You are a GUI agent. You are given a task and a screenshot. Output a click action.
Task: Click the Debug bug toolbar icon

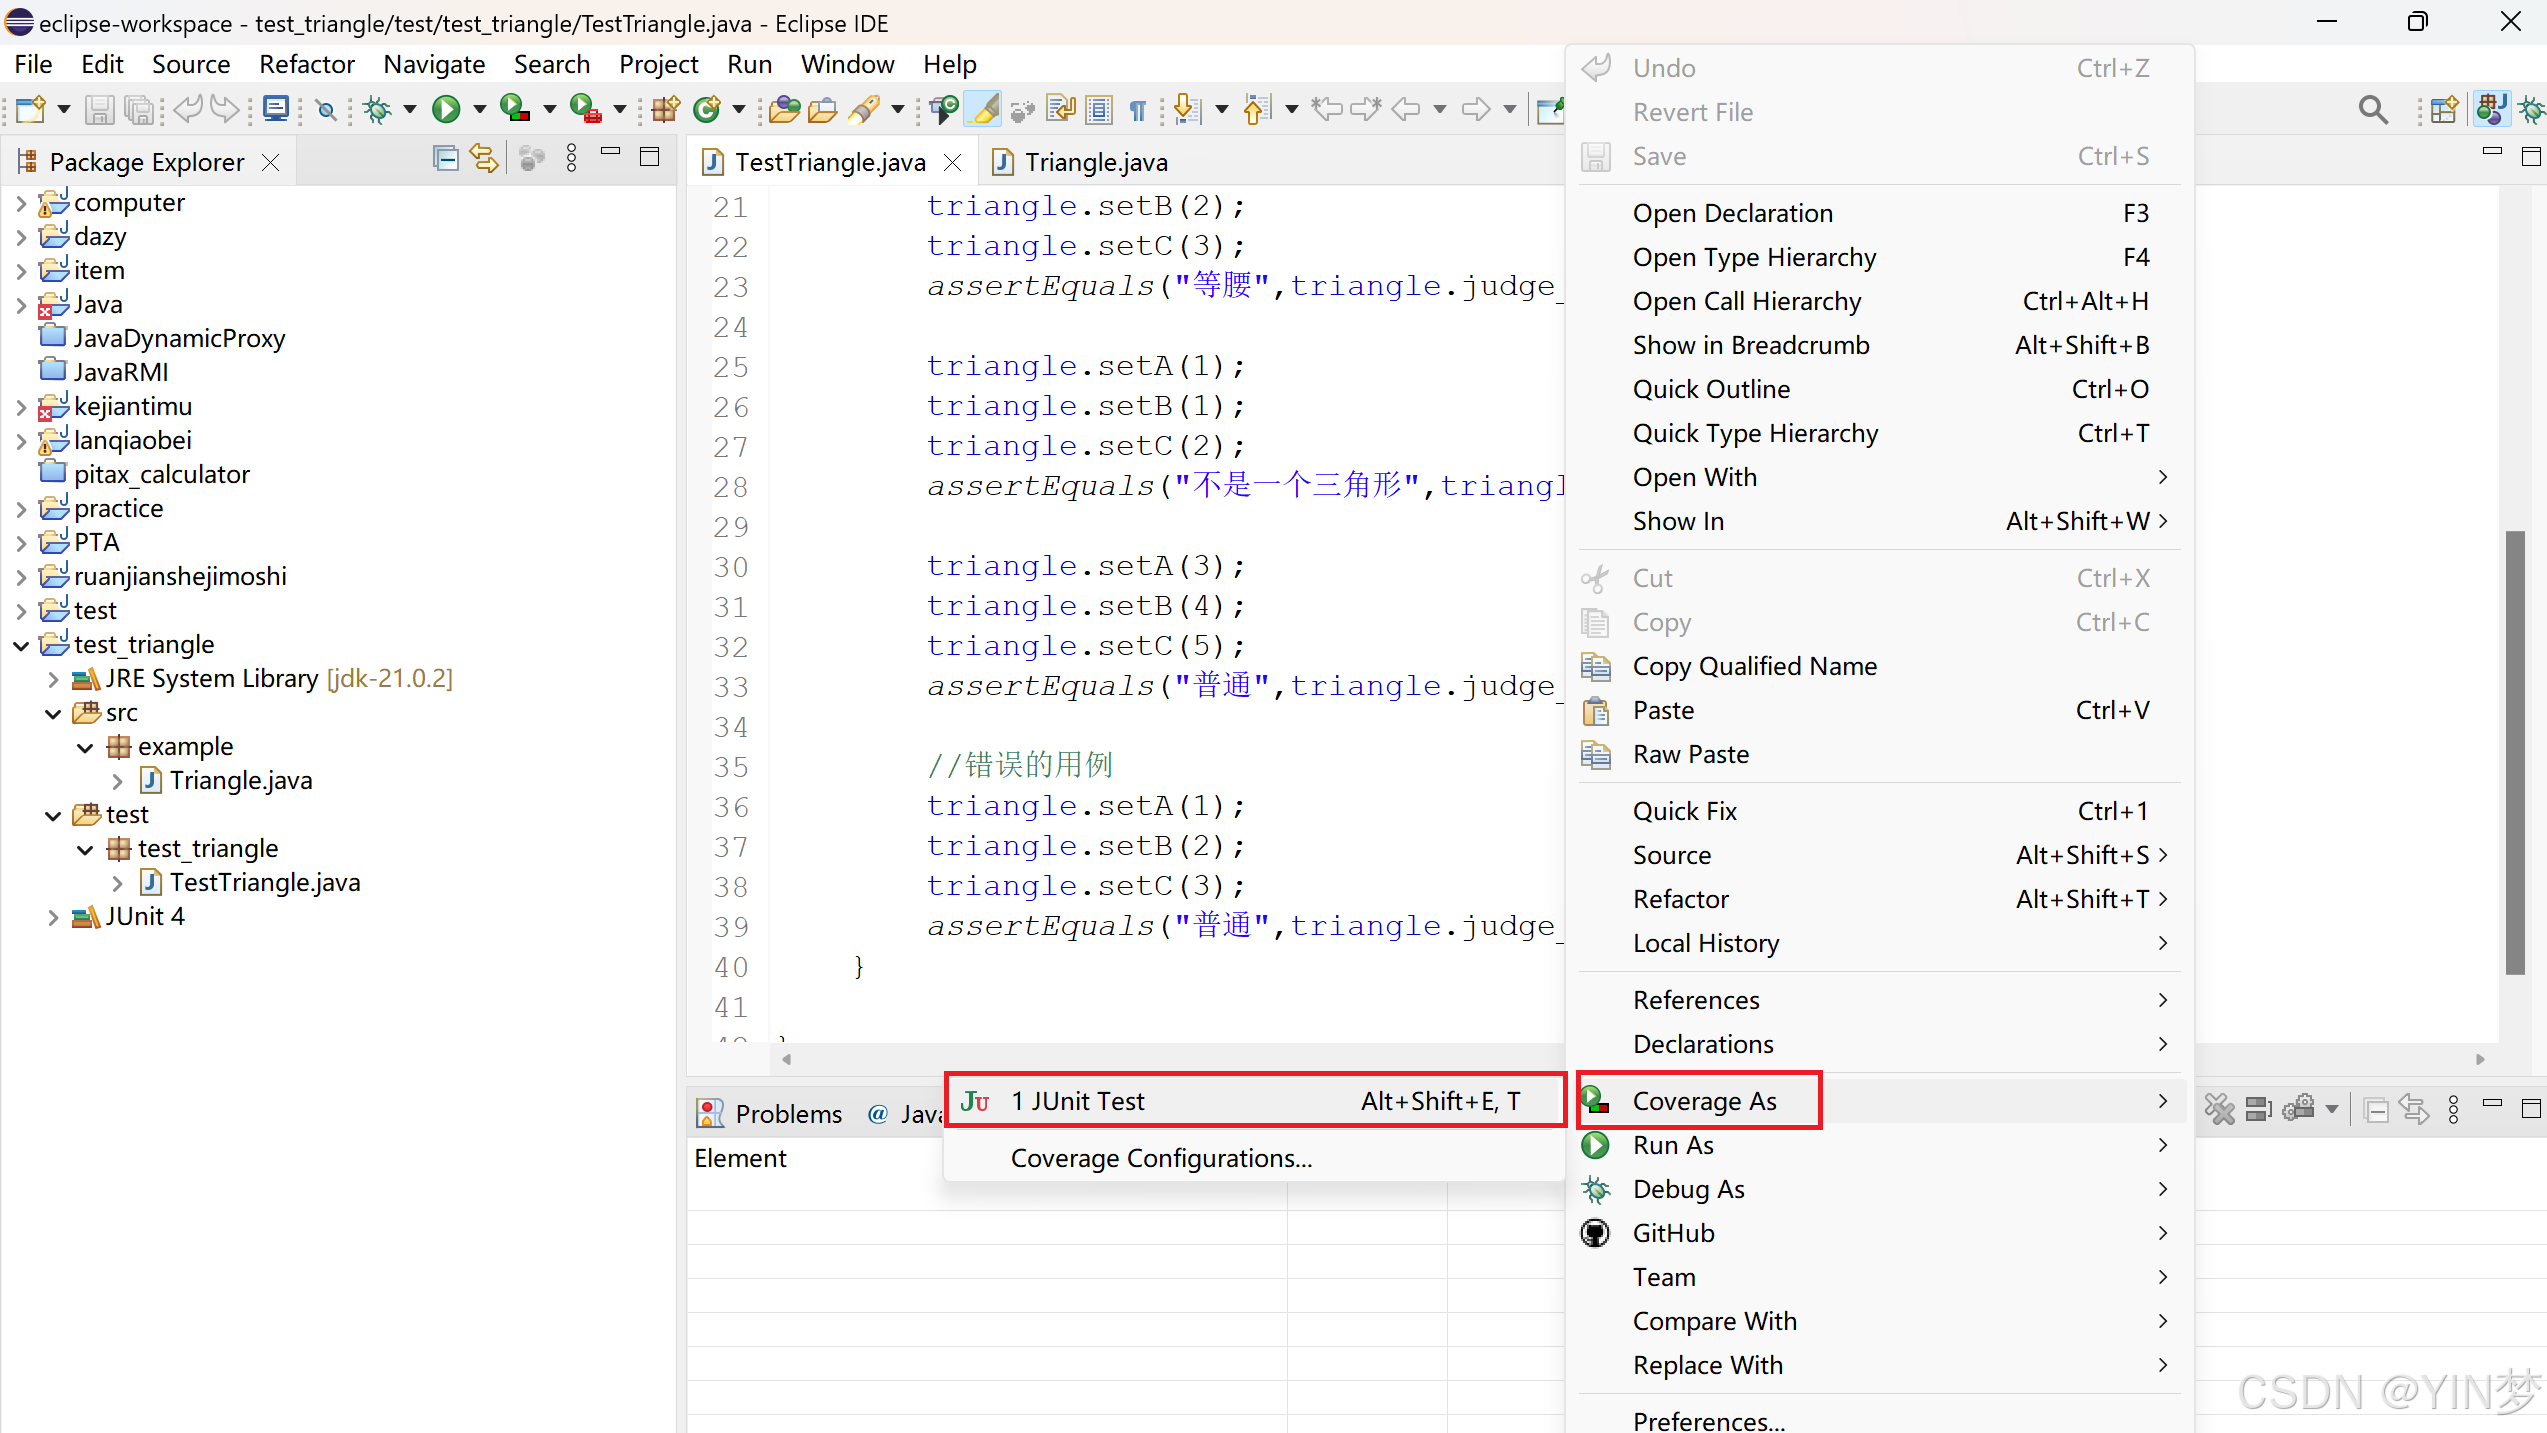point(377,109)
